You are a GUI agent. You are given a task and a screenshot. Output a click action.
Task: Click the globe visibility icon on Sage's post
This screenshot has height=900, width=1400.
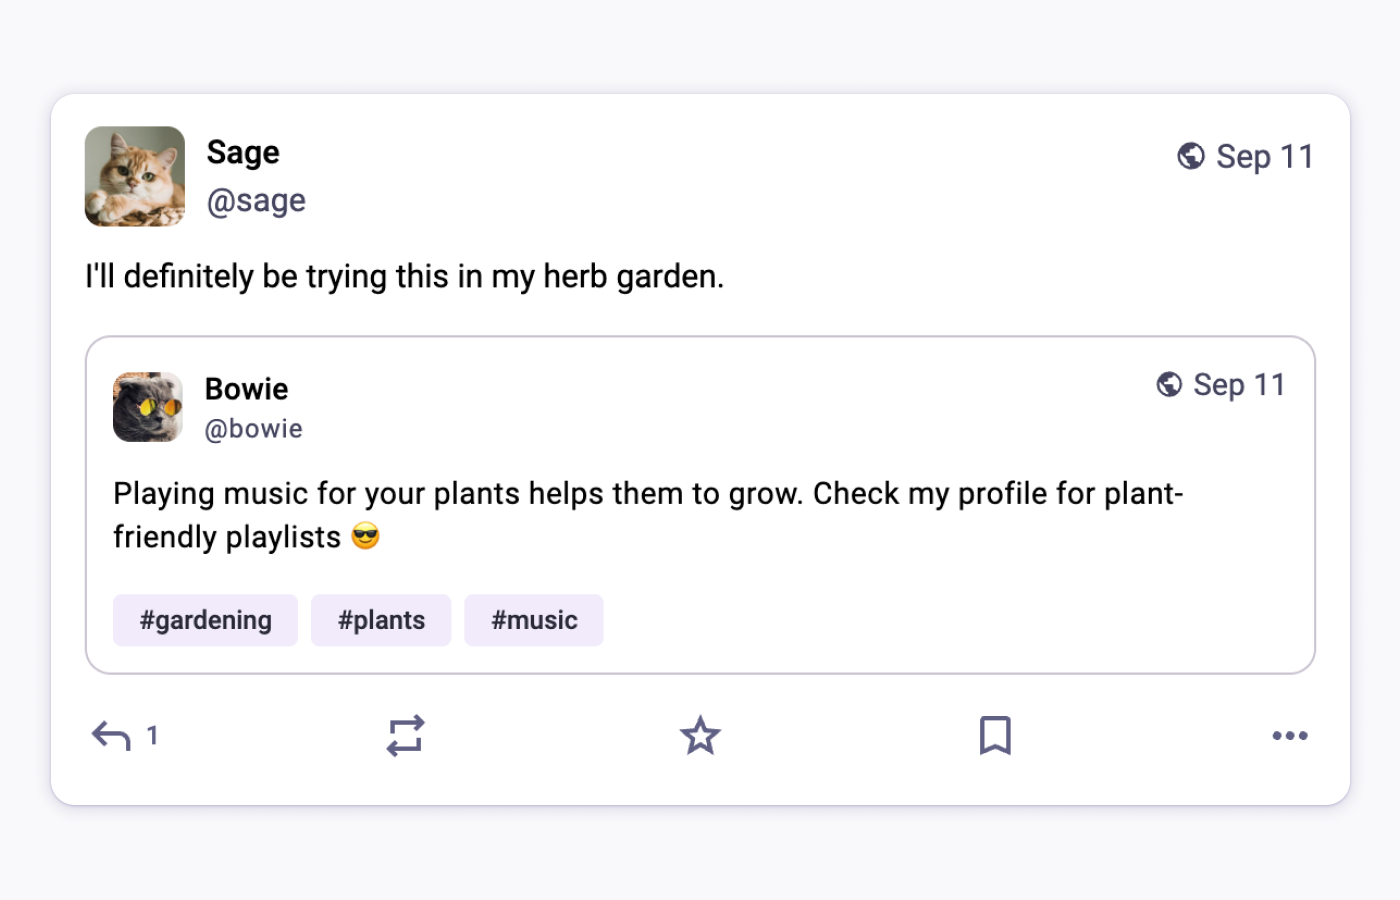tap(1190, 156)
